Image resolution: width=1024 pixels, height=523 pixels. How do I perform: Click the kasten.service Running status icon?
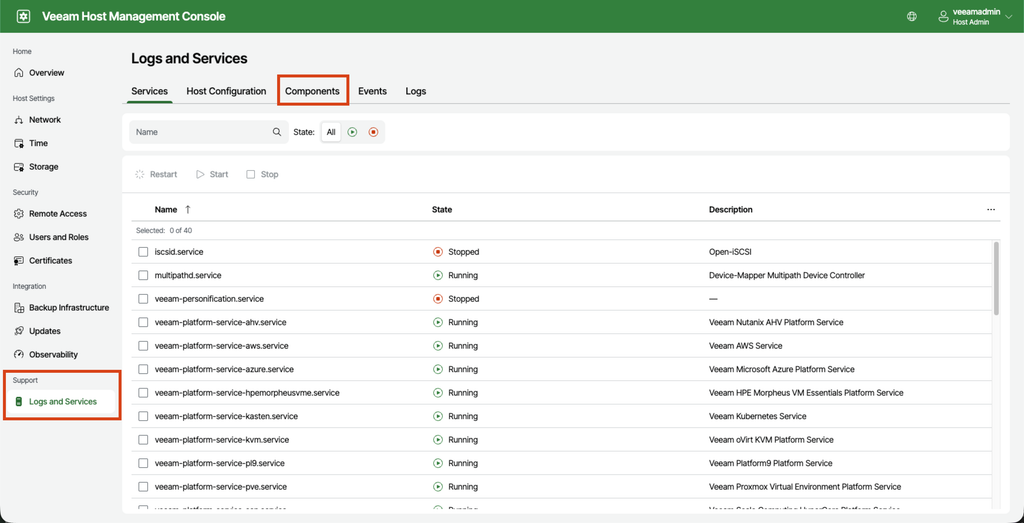pos(438,417)
